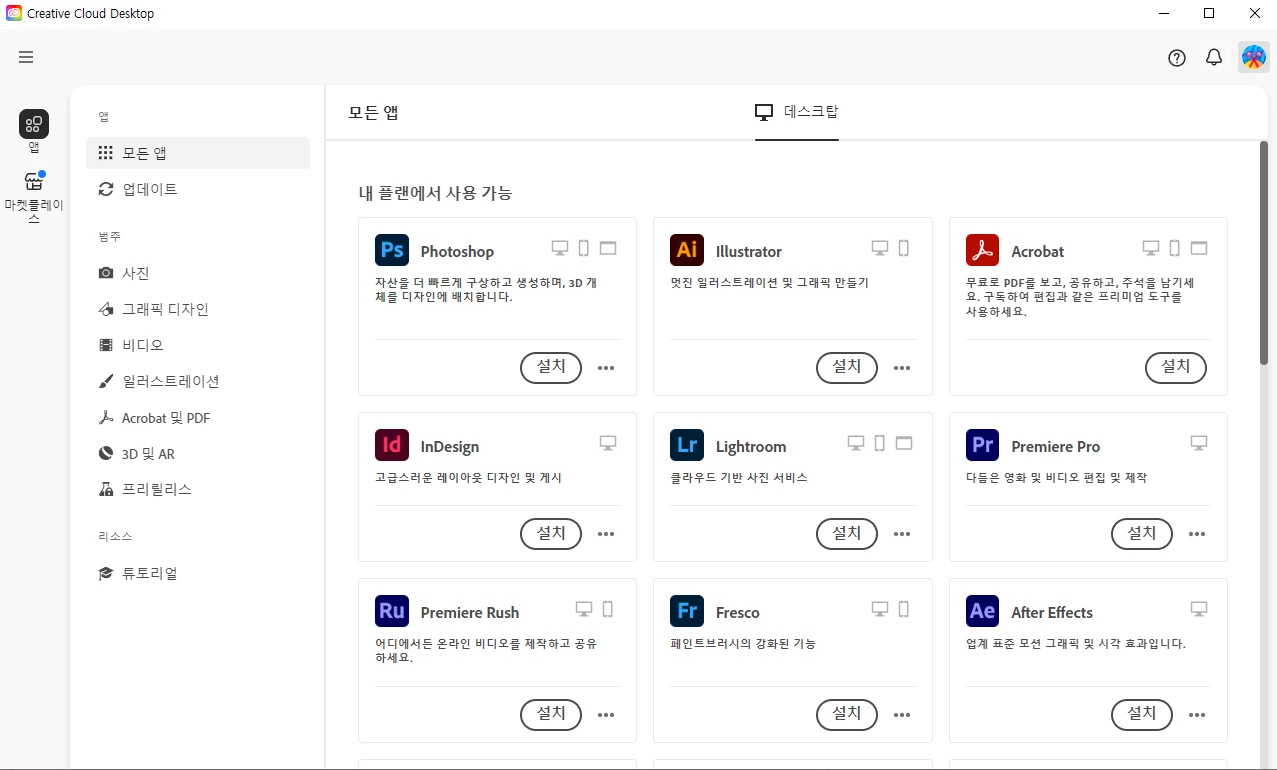1277x770 pixels.
Task: Install After Effects with 설치 button
Action: pos(1142,715)
